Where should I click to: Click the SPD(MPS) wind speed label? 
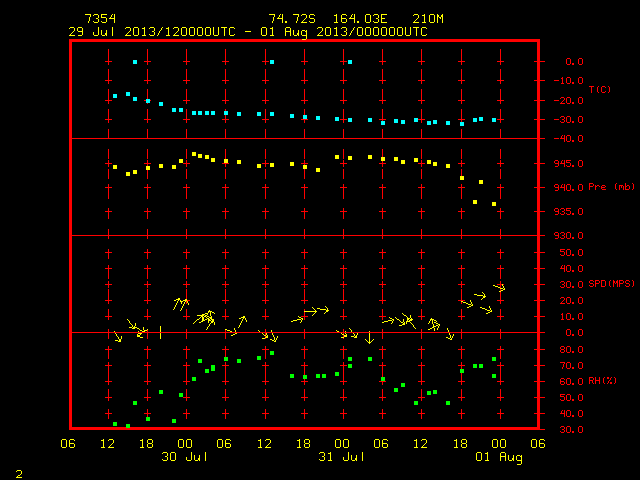611,284
